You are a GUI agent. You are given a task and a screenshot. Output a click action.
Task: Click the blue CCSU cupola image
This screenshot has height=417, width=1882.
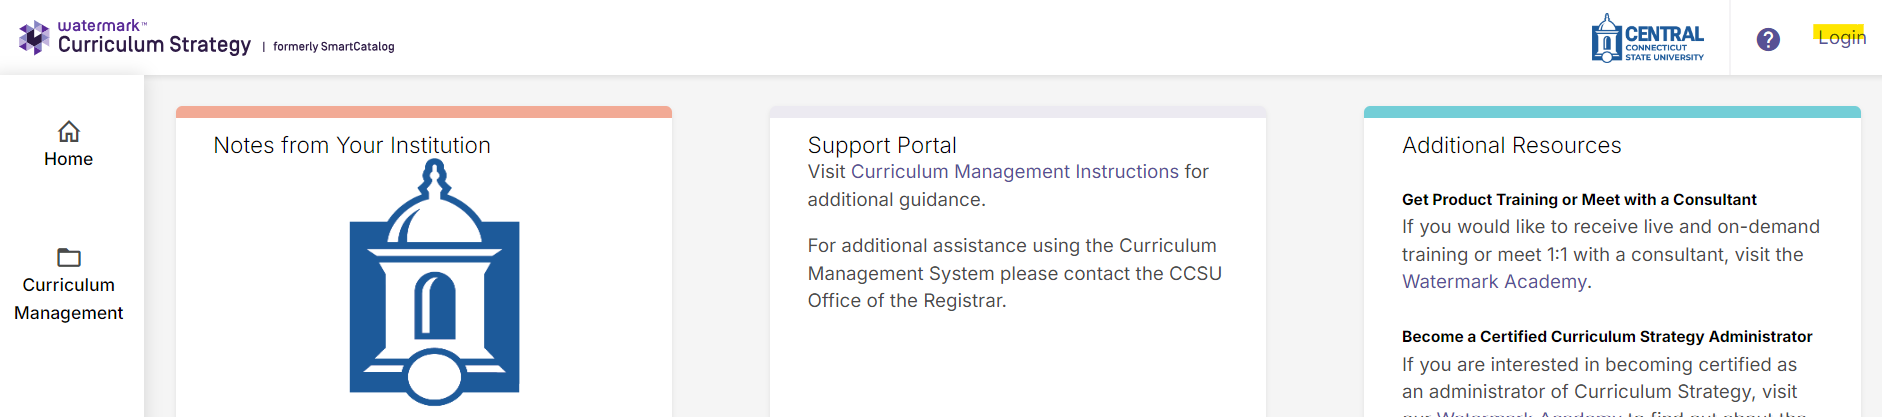[434, 282]
